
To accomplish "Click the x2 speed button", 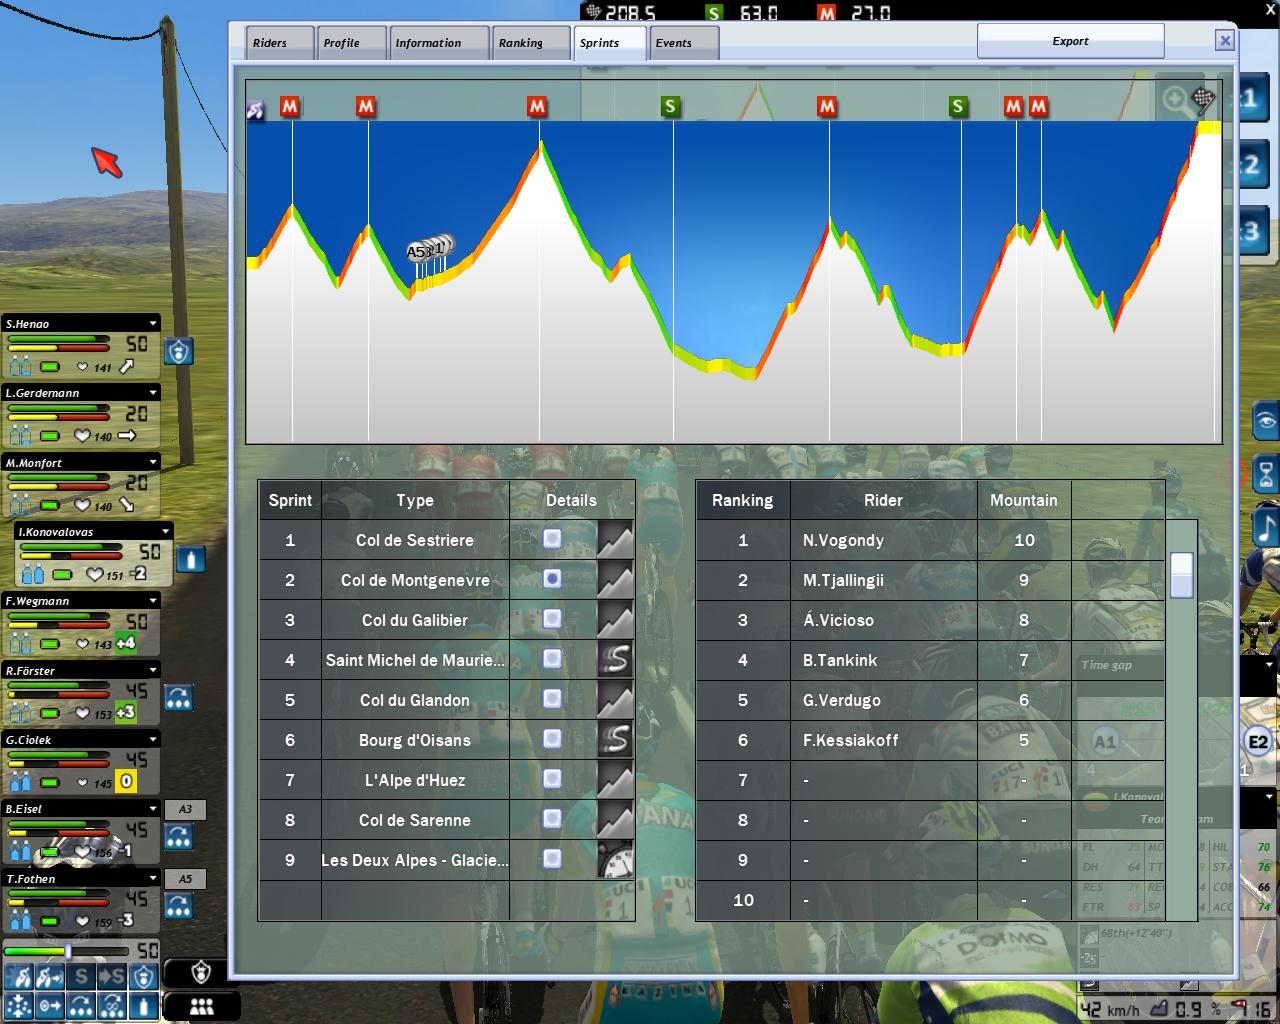I will point(1248,166).
